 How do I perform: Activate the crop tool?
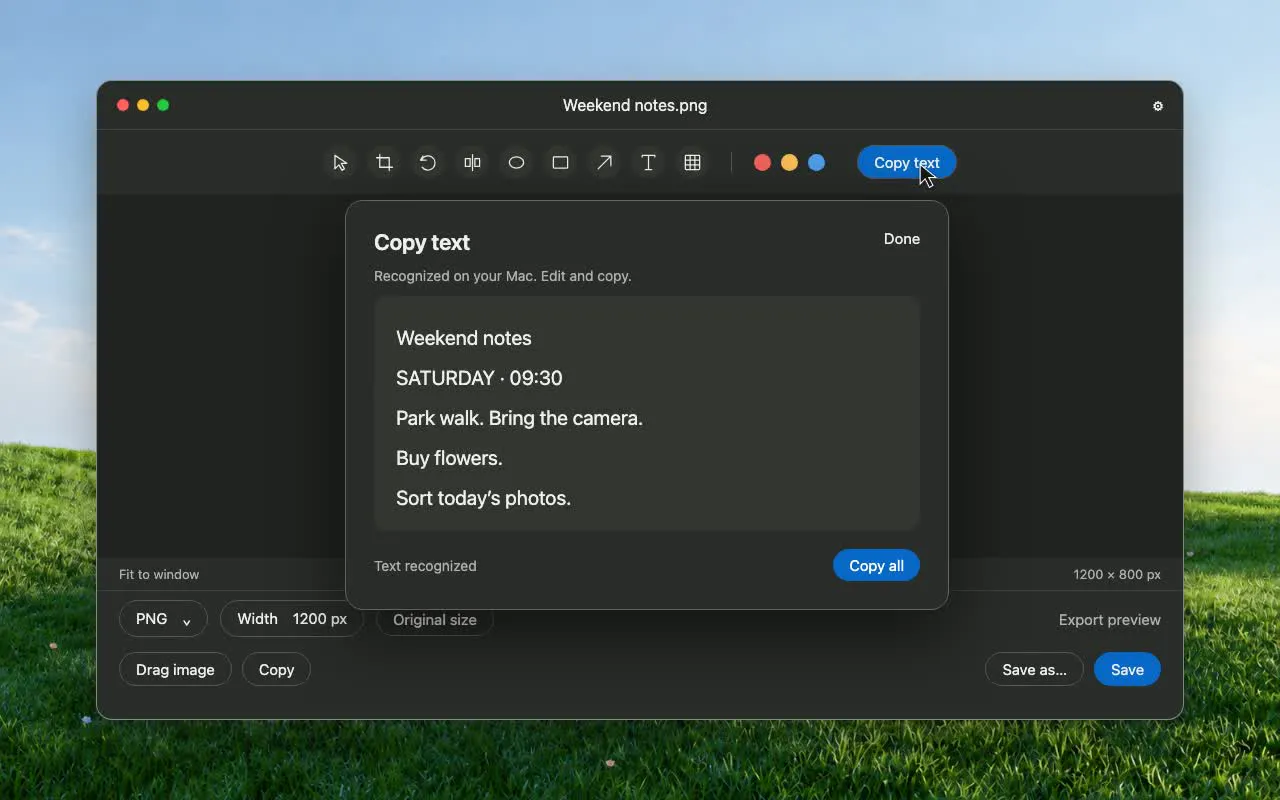pyautogui.click(x=384, y=163)
